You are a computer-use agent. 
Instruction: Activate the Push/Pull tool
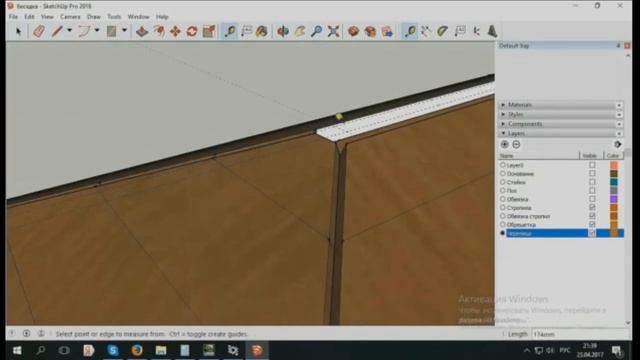(x=142, y=31)
